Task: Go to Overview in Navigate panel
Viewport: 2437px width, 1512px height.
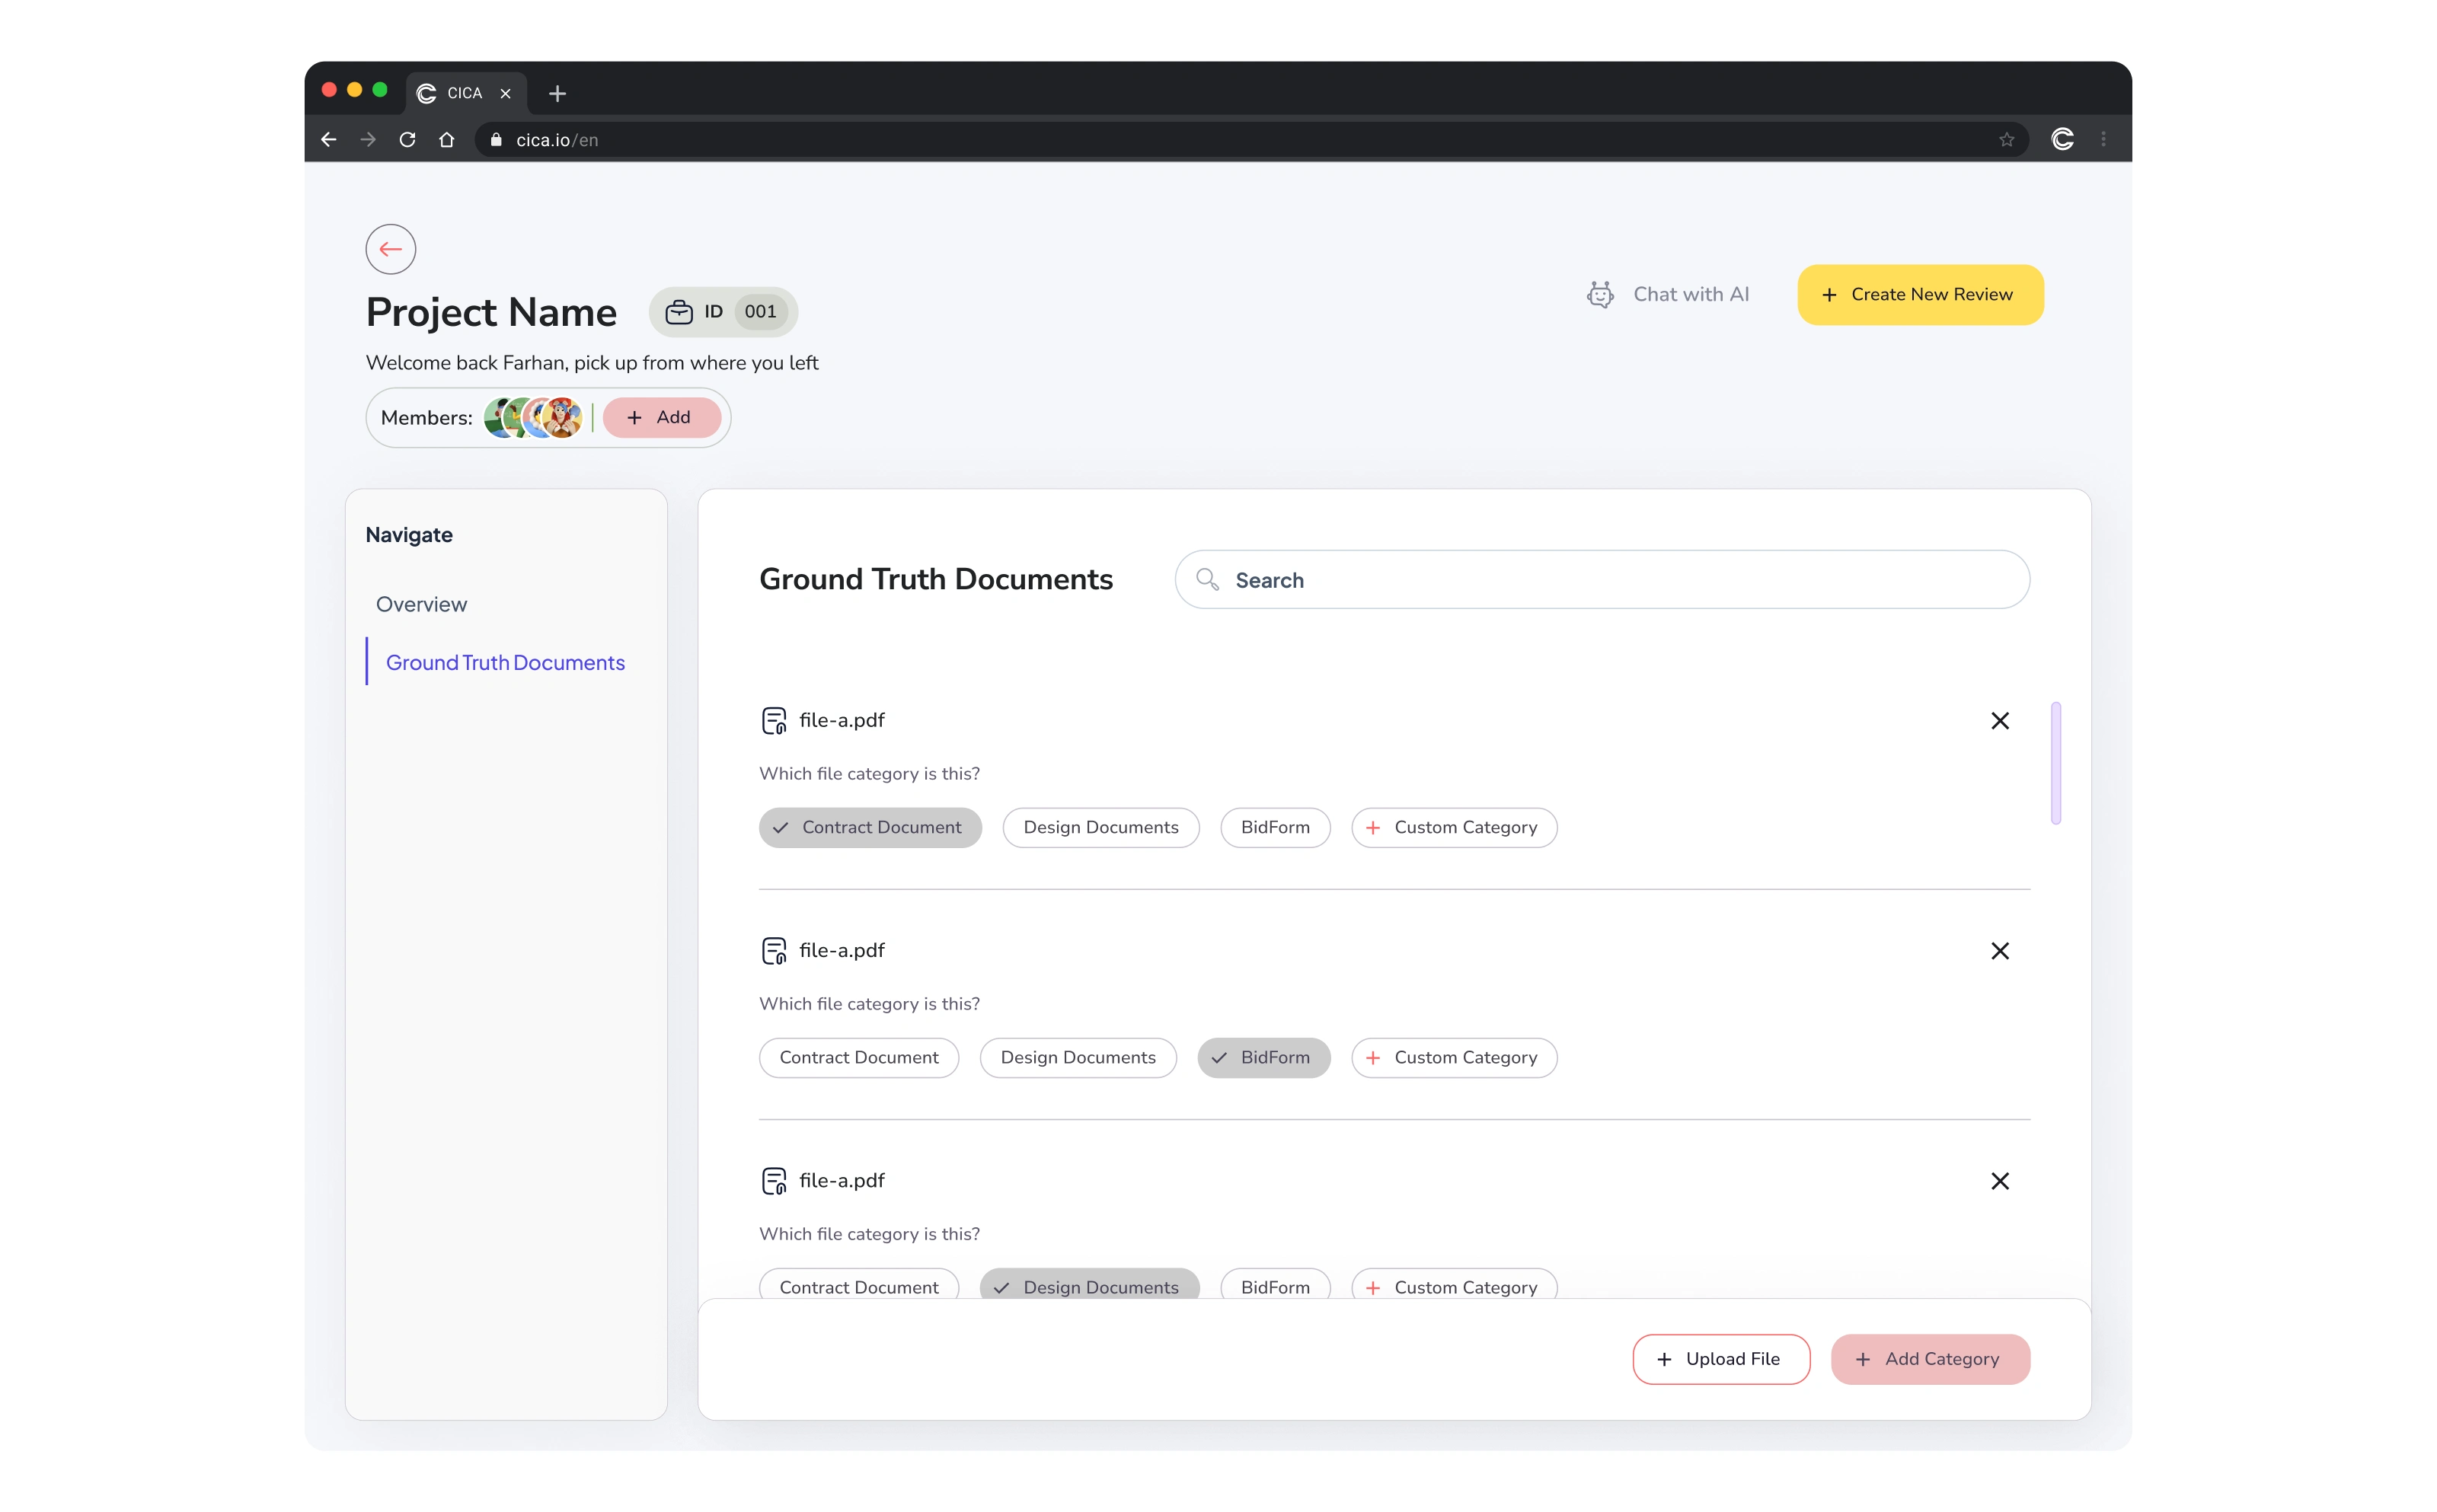Action: tap(421, 604)
